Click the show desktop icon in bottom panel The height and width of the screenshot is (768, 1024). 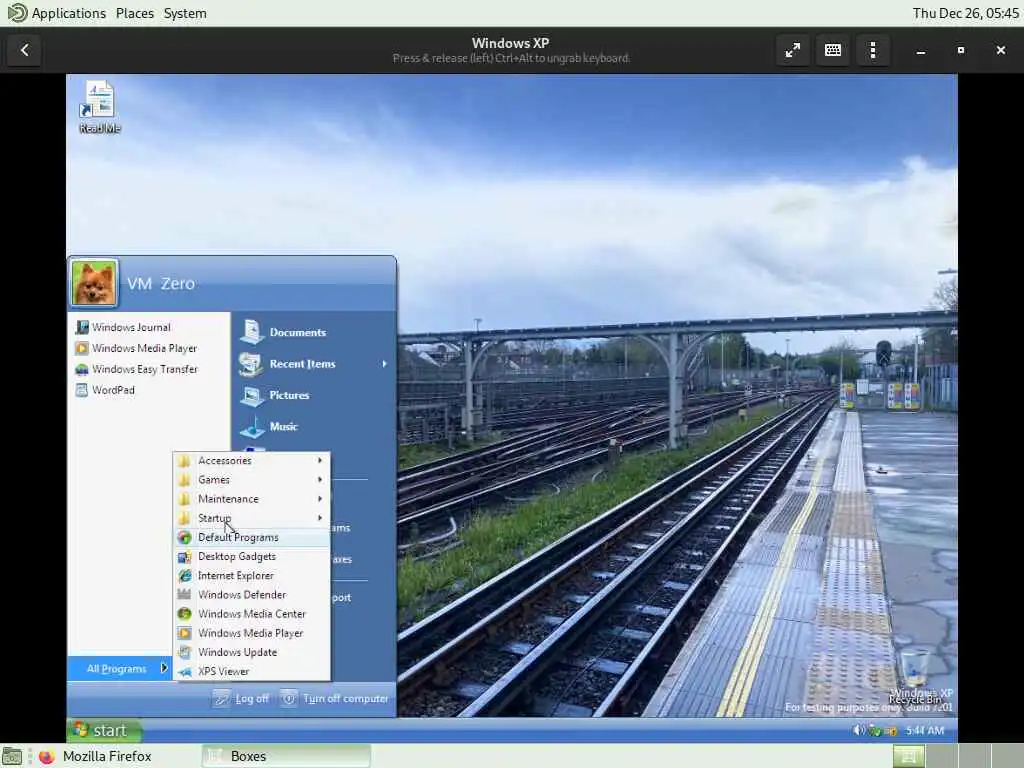tap(12, 756)
